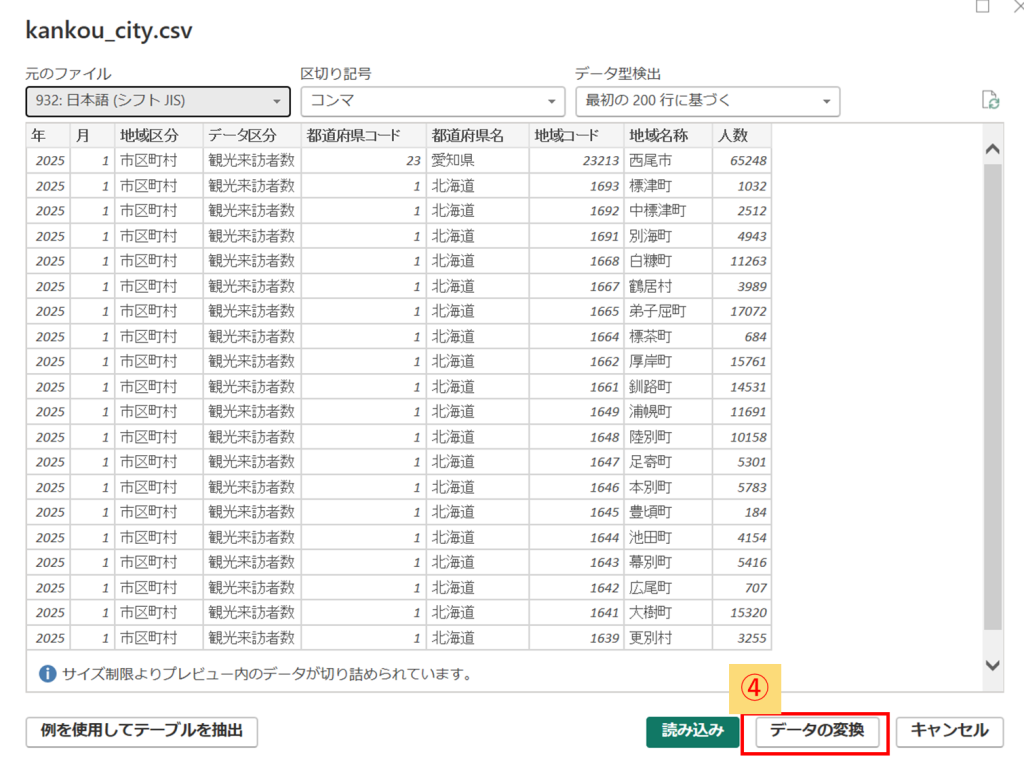Click the 人数 value 14531
The height and width of the screenshot is (763, 1024).
742,387
